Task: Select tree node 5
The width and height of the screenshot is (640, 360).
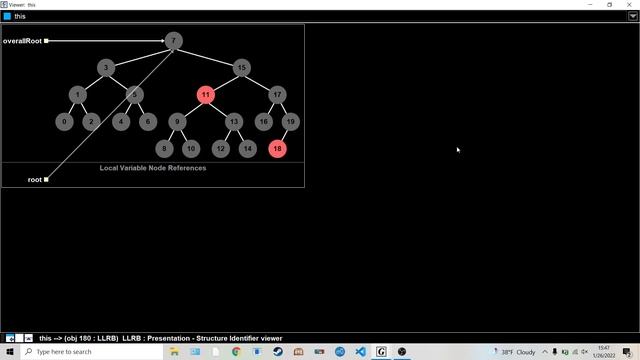Action: tap(135, 95)
